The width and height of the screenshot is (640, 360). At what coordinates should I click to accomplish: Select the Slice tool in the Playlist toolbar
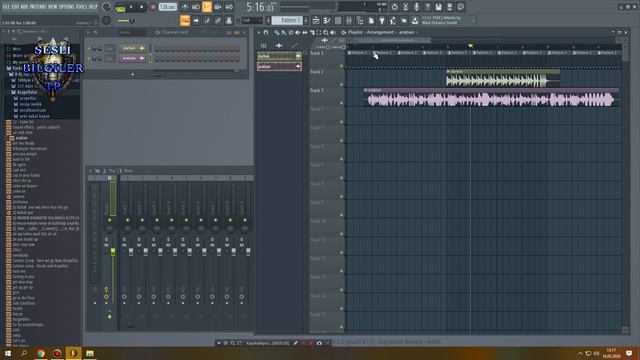pos(312,32)
